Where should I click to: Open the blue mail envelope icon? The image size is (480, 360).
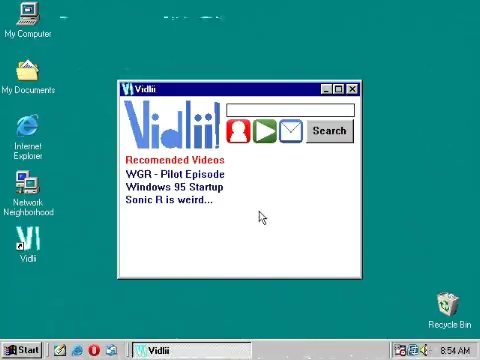tap(291, 131)
